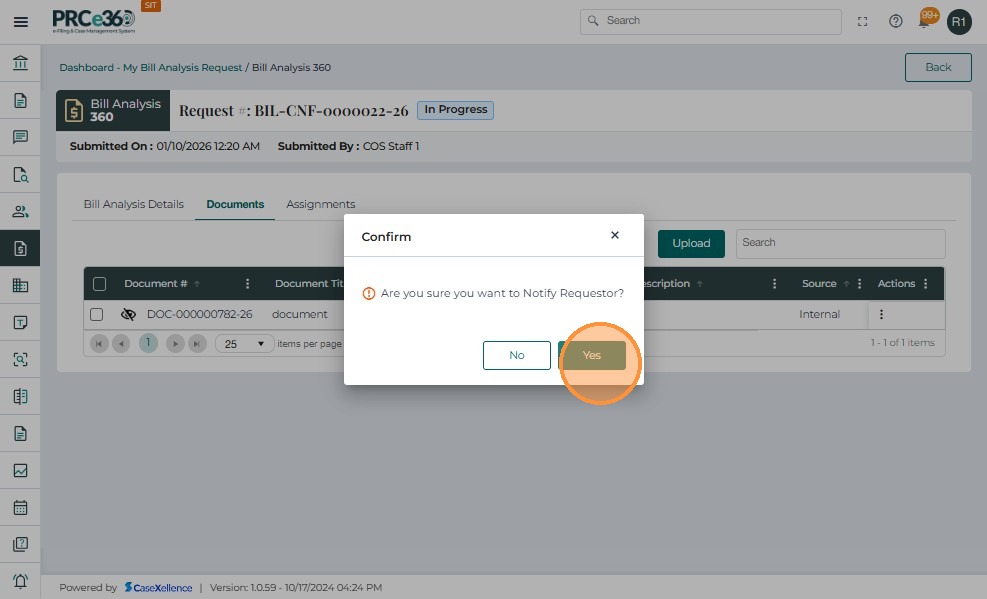Toggle visibility eye for DOC-000000782-26
The width and height of the screenshot is (987, 599).
point(128,315)
